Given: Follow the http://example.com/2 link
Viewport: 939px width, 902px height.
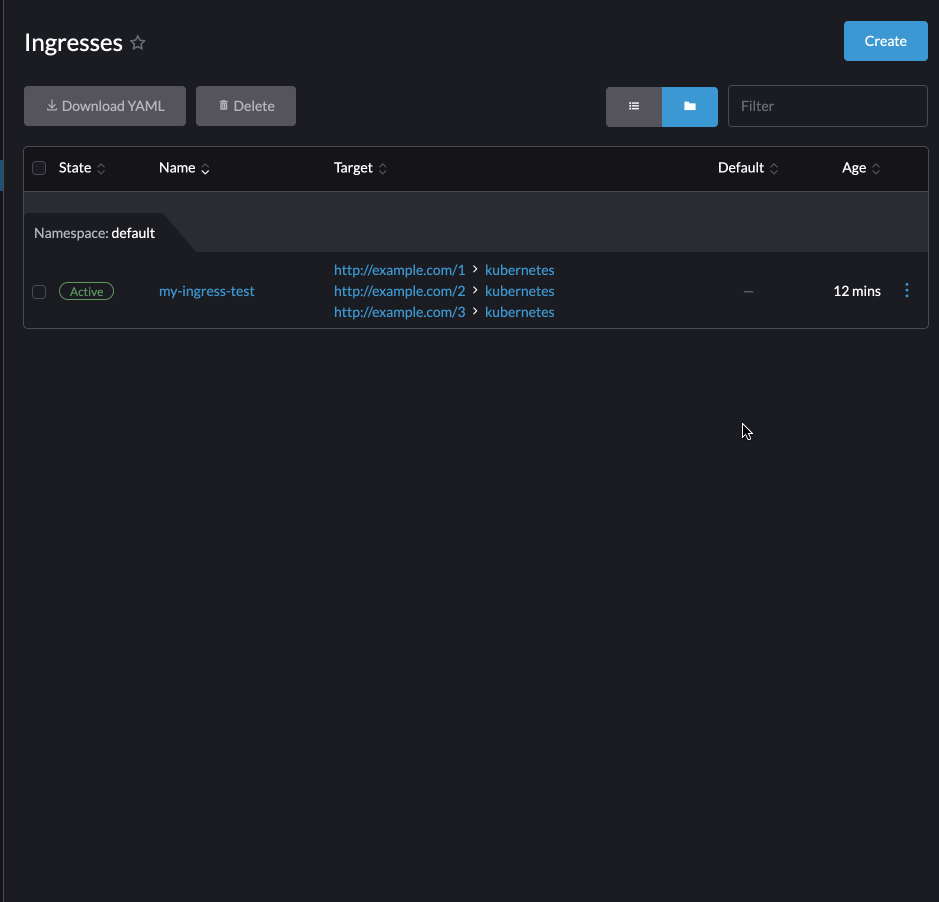Looking at the screenshot, I should pos(399,290).
